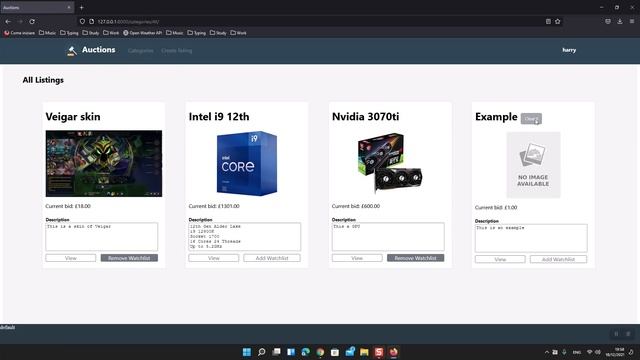
Task: Click the grey badge beside Example title
Action: [531, 119]
